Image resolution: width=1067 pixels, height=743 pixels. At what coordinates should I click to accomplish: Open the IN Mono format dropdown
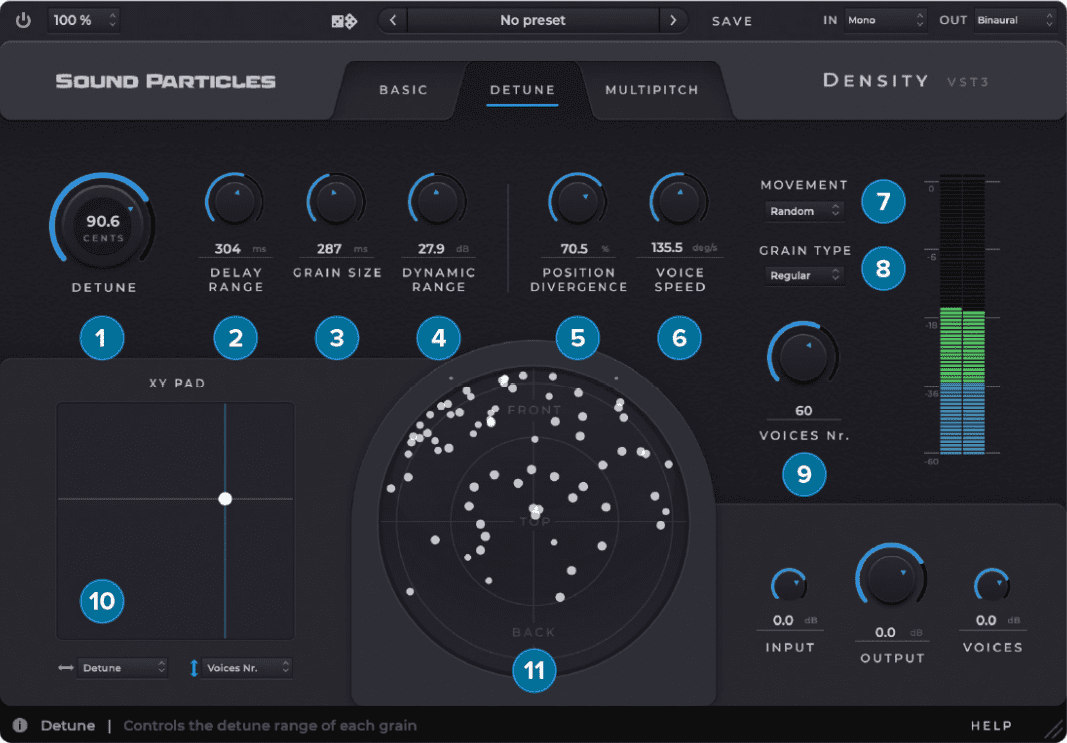pyautogui.click(x=885, y=20)
